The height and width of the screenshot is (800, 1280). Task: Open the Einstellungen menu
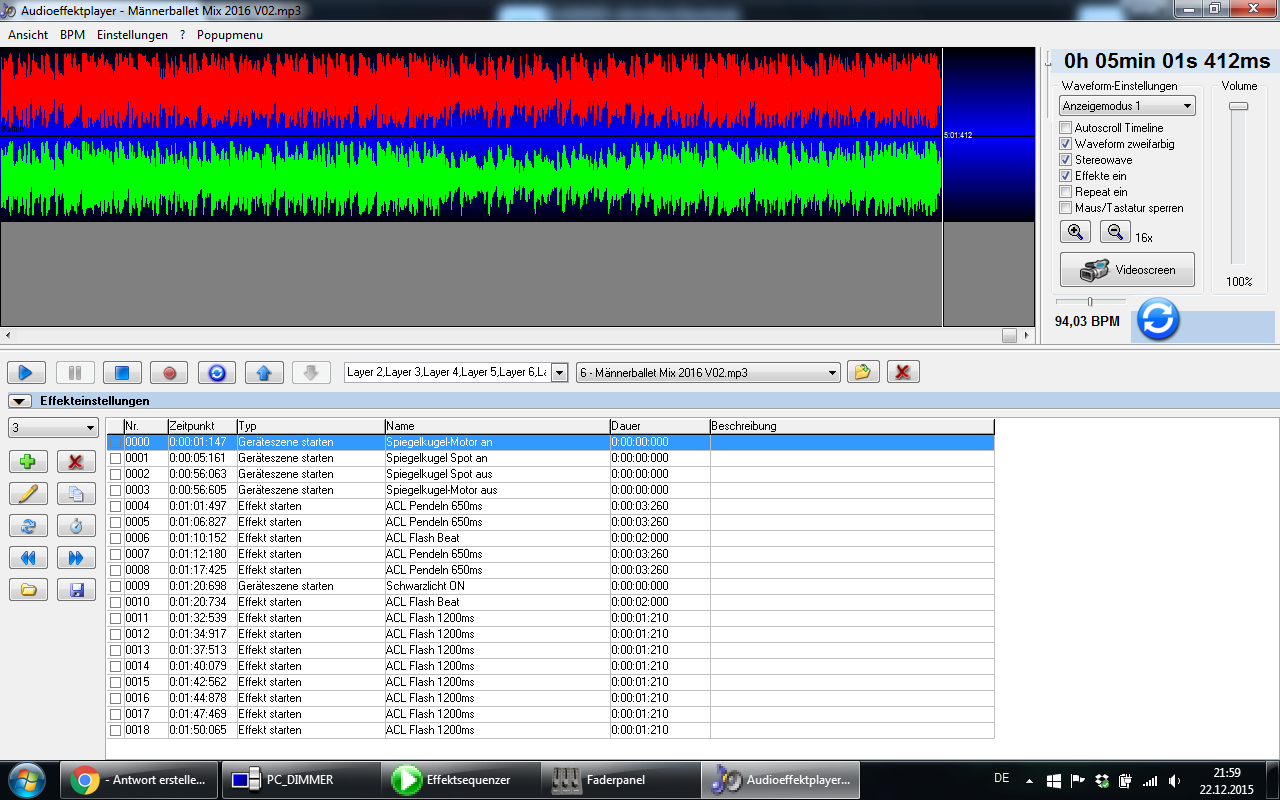coord(131,34)
